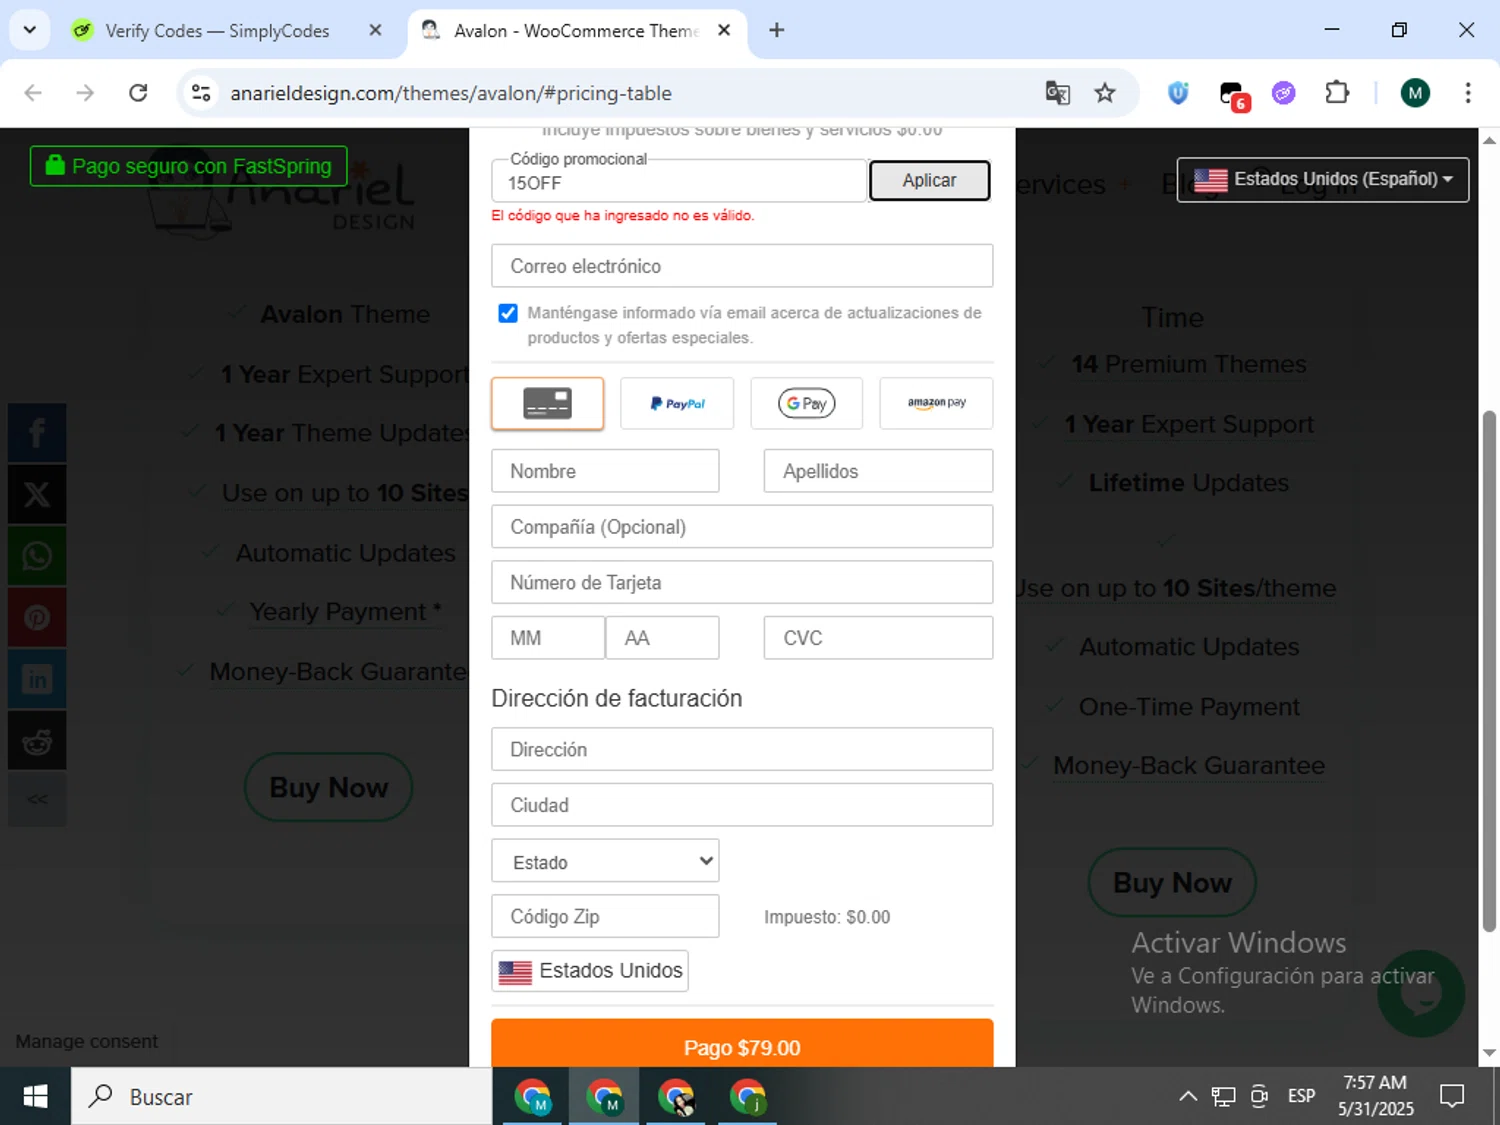1500x1125 pixels.
Task: Open a new browser tab
Action: pyautogui.click(x=776, y=30)
